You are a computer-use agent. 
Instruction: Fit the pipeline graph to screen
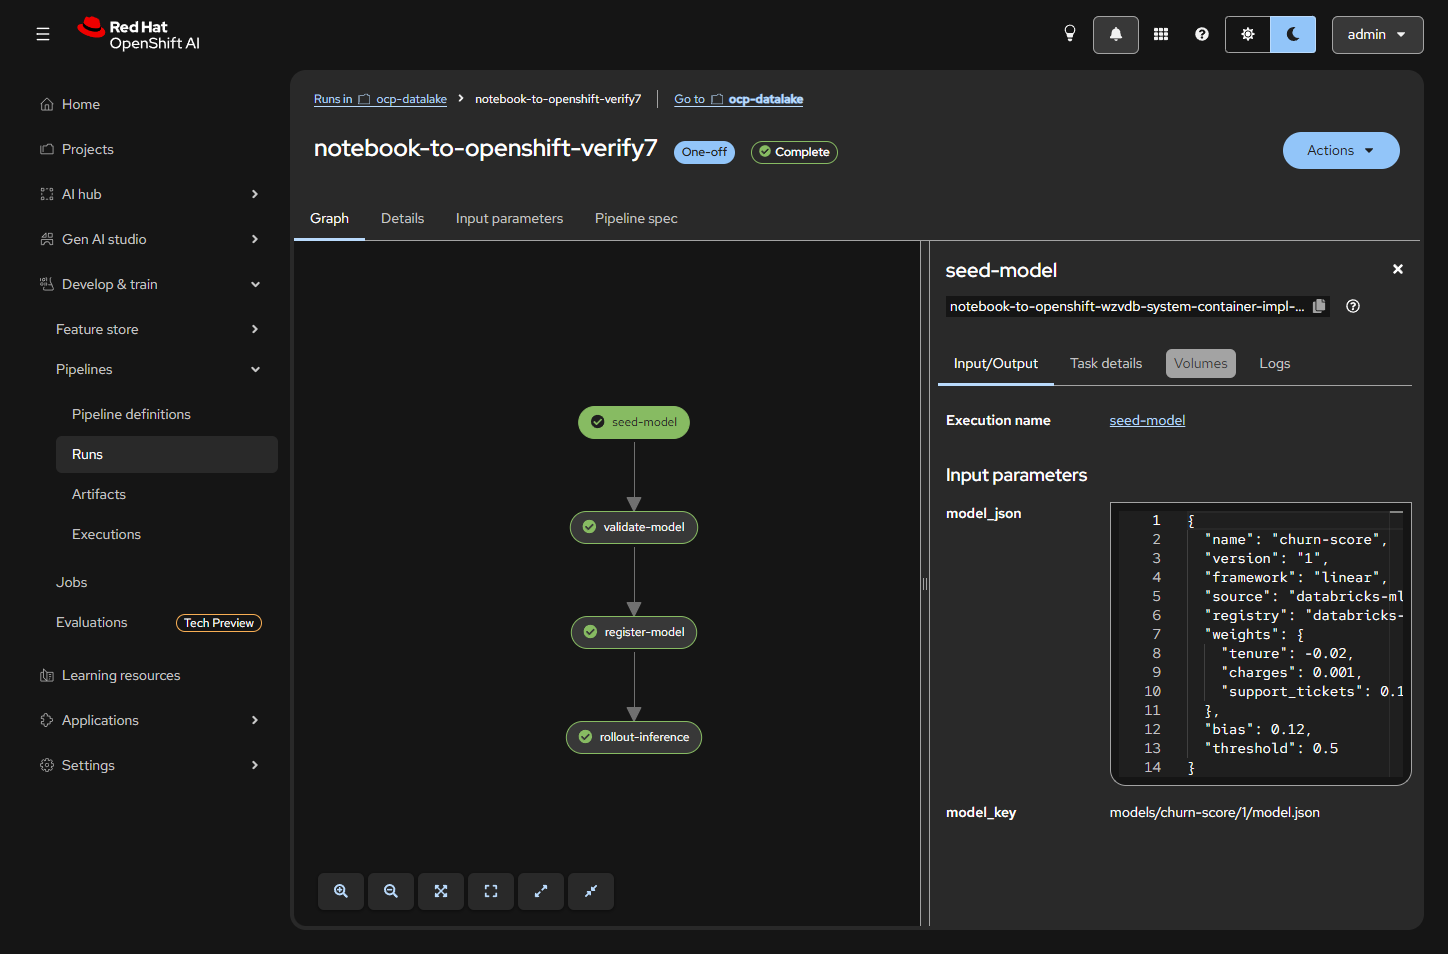pos(441,891)
